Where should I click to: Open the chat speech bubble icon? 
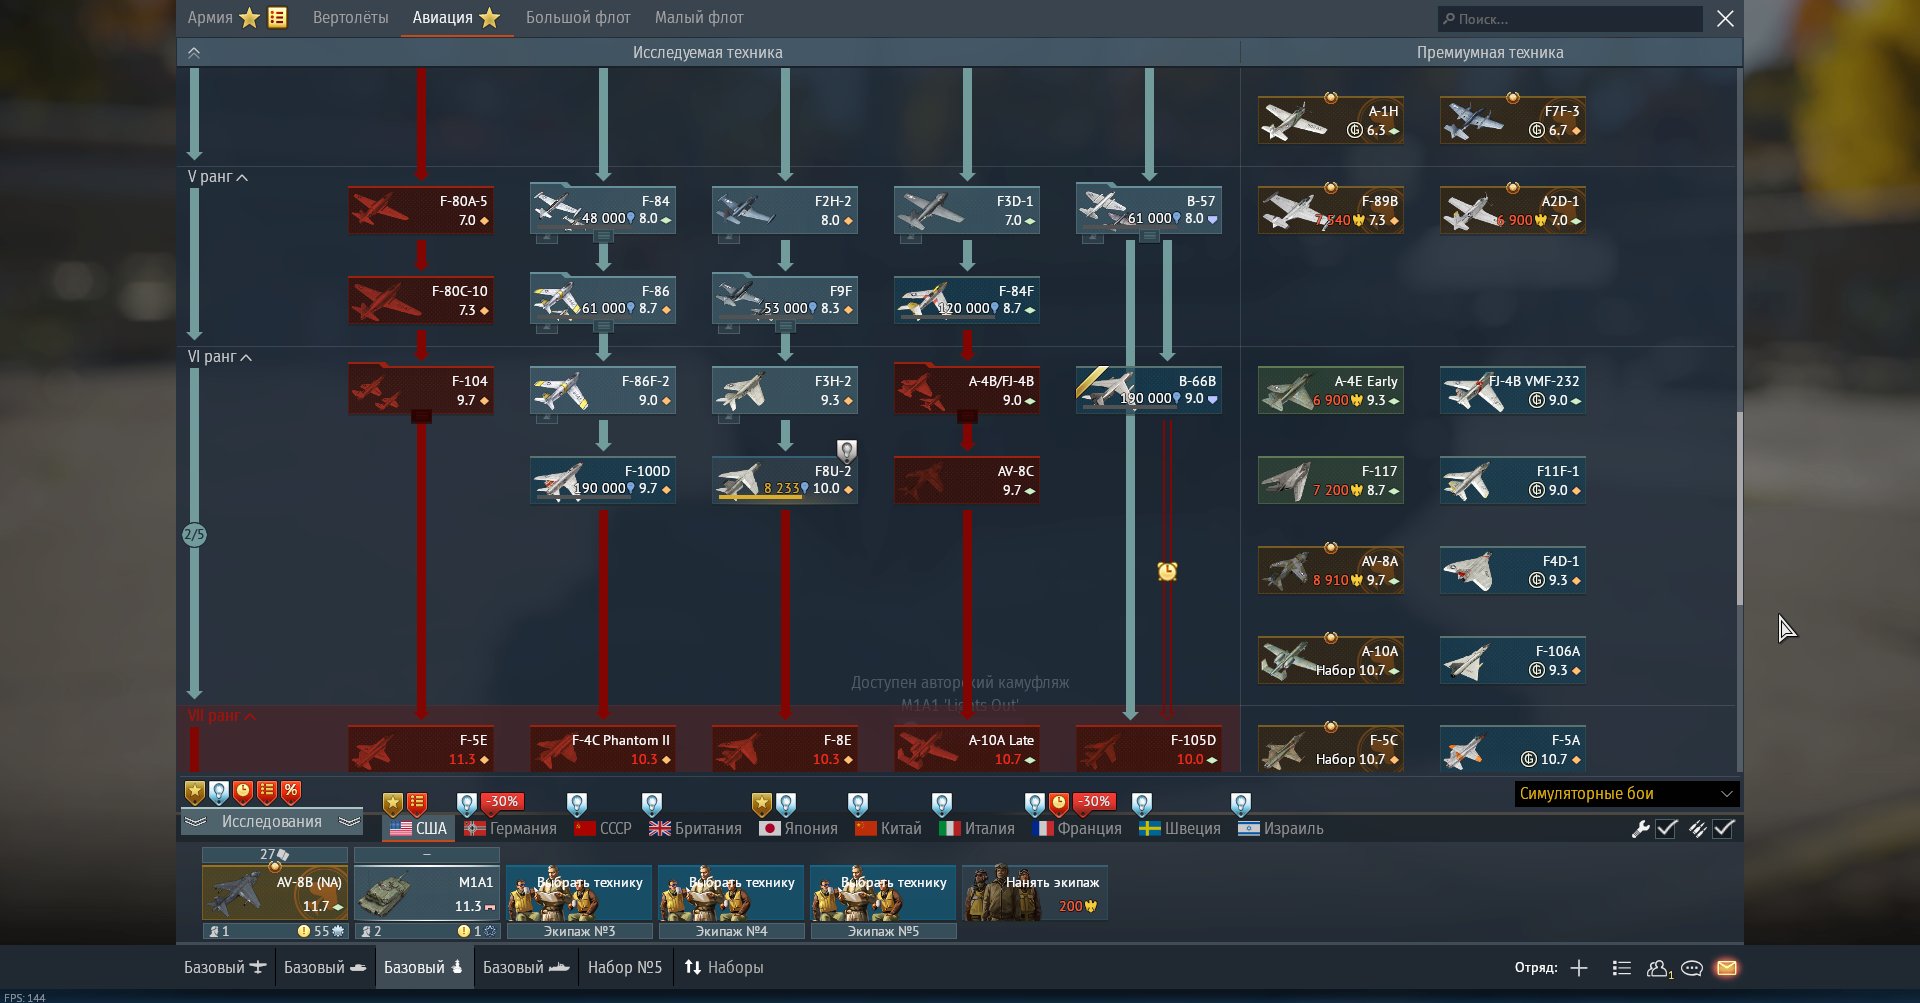coord(1692,968)
